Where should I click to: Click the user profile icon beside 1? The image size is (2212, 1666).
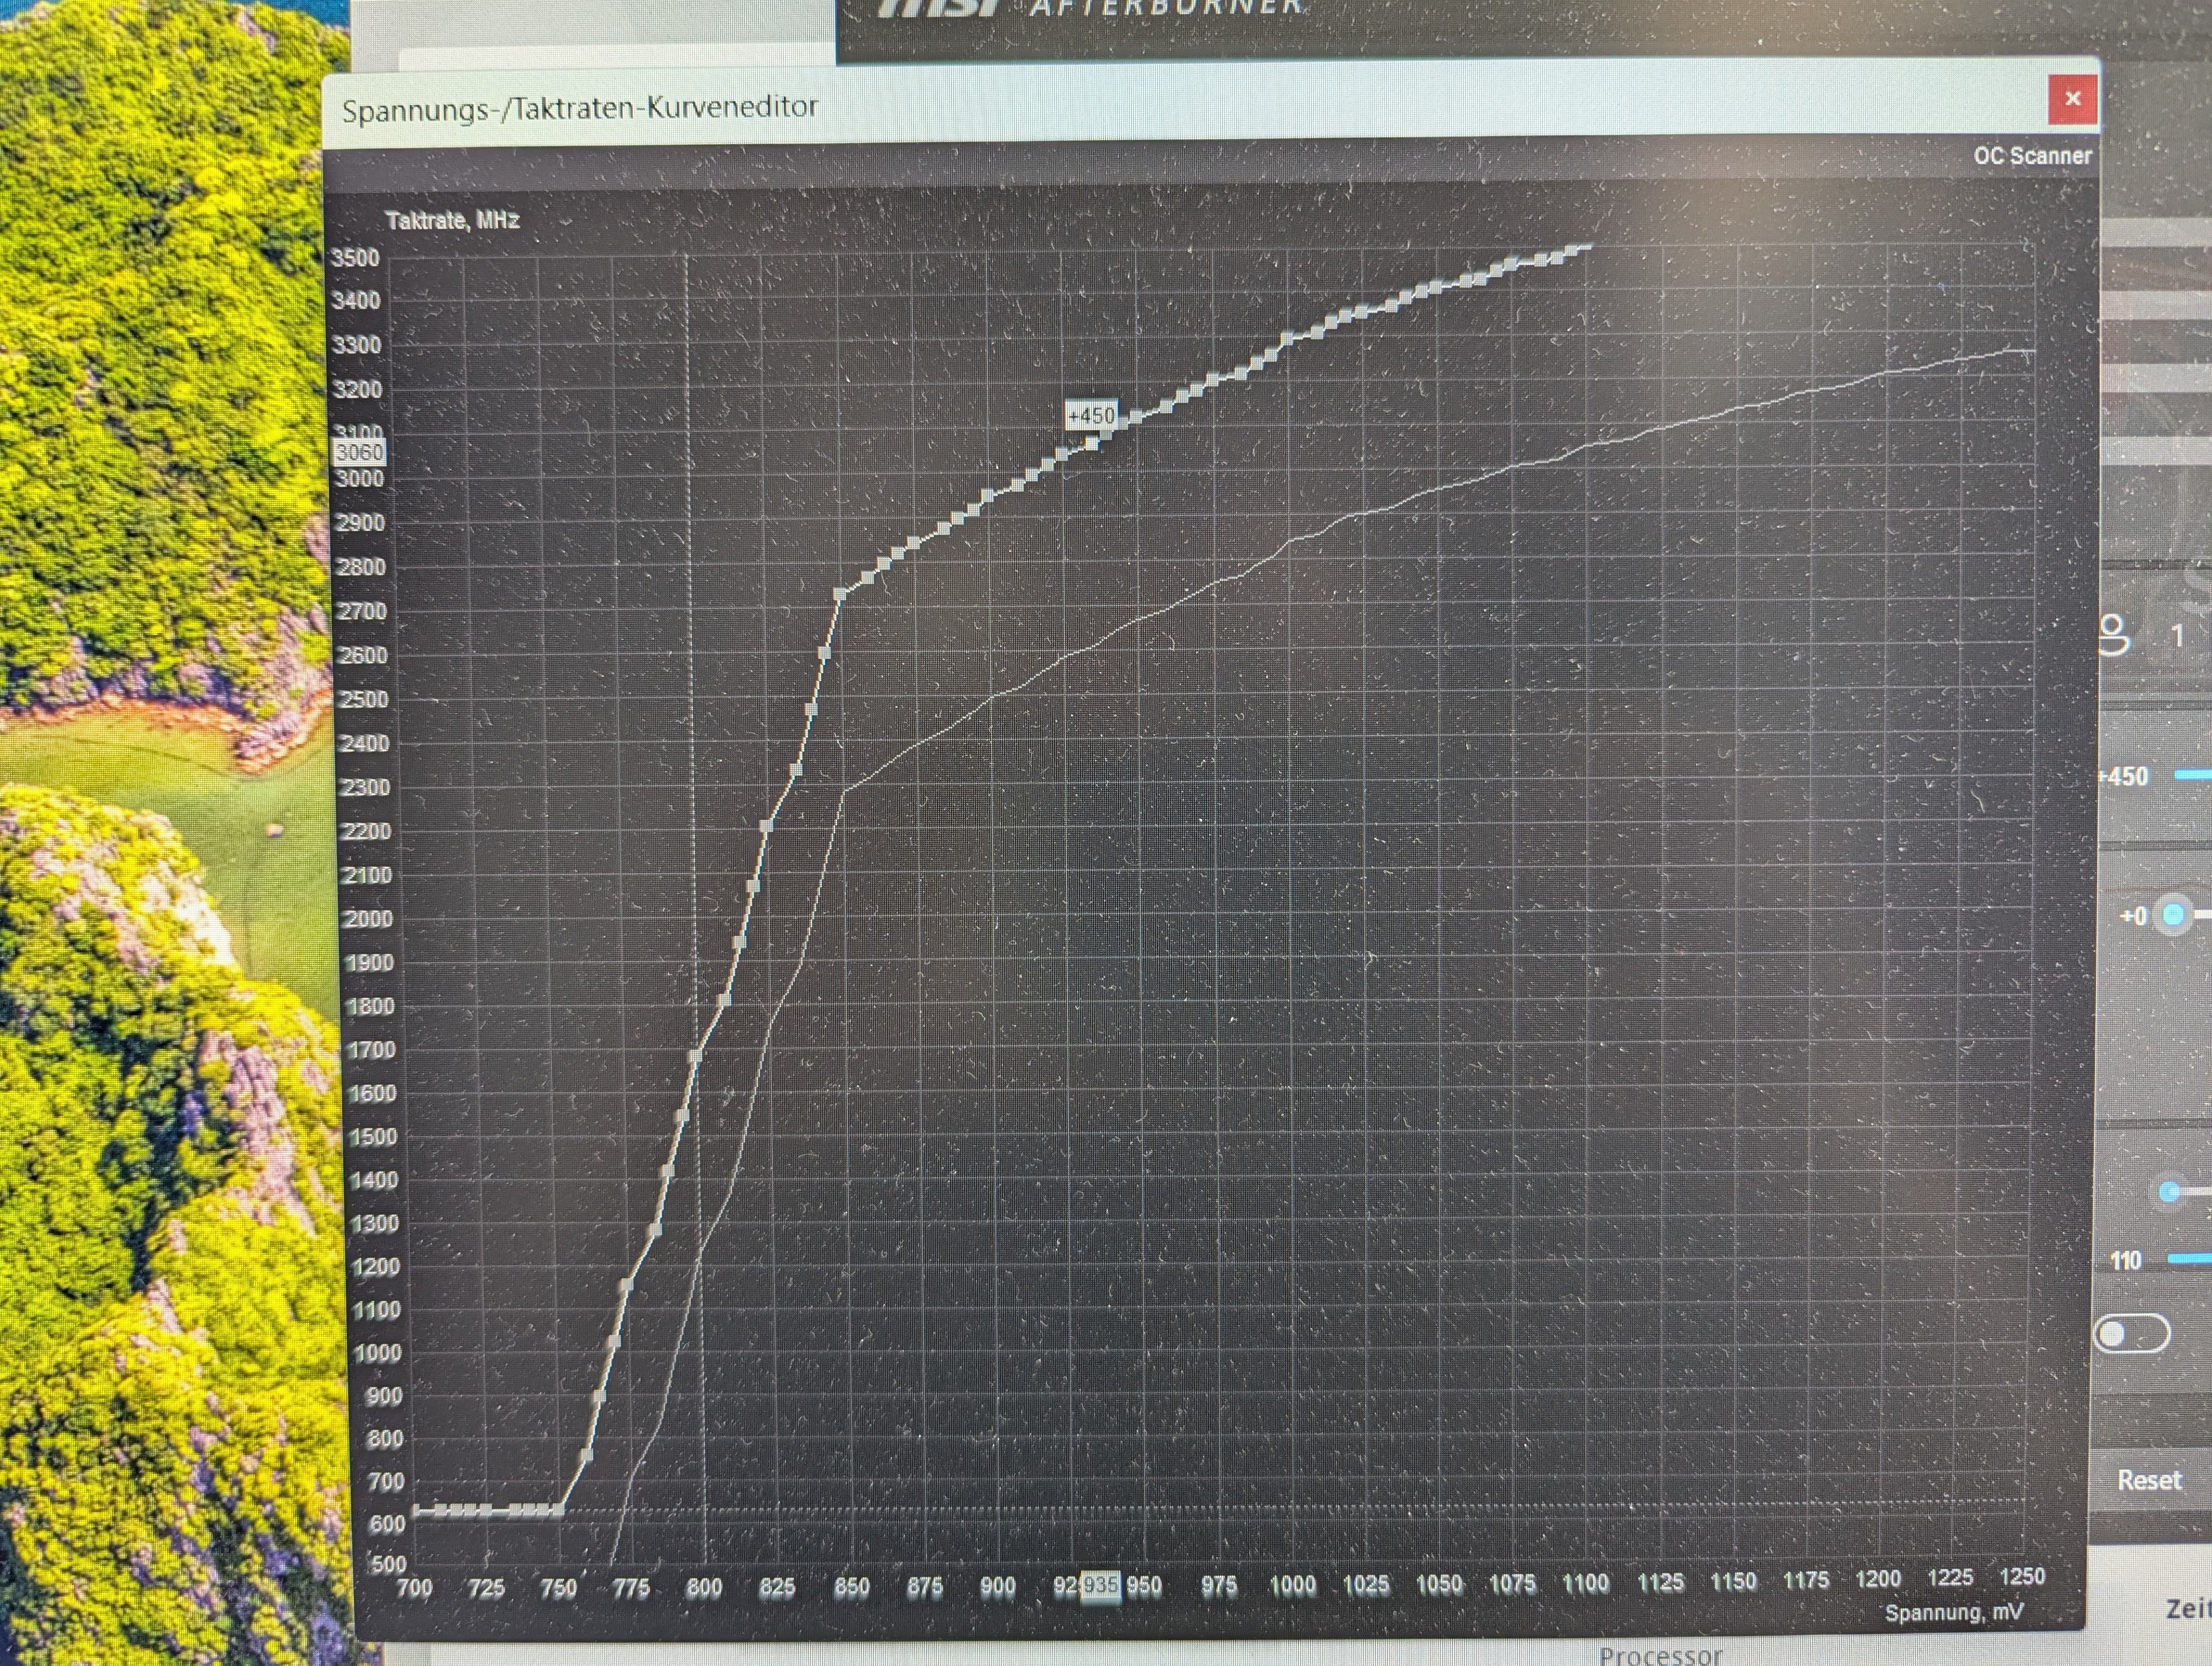coord(2113,635)
